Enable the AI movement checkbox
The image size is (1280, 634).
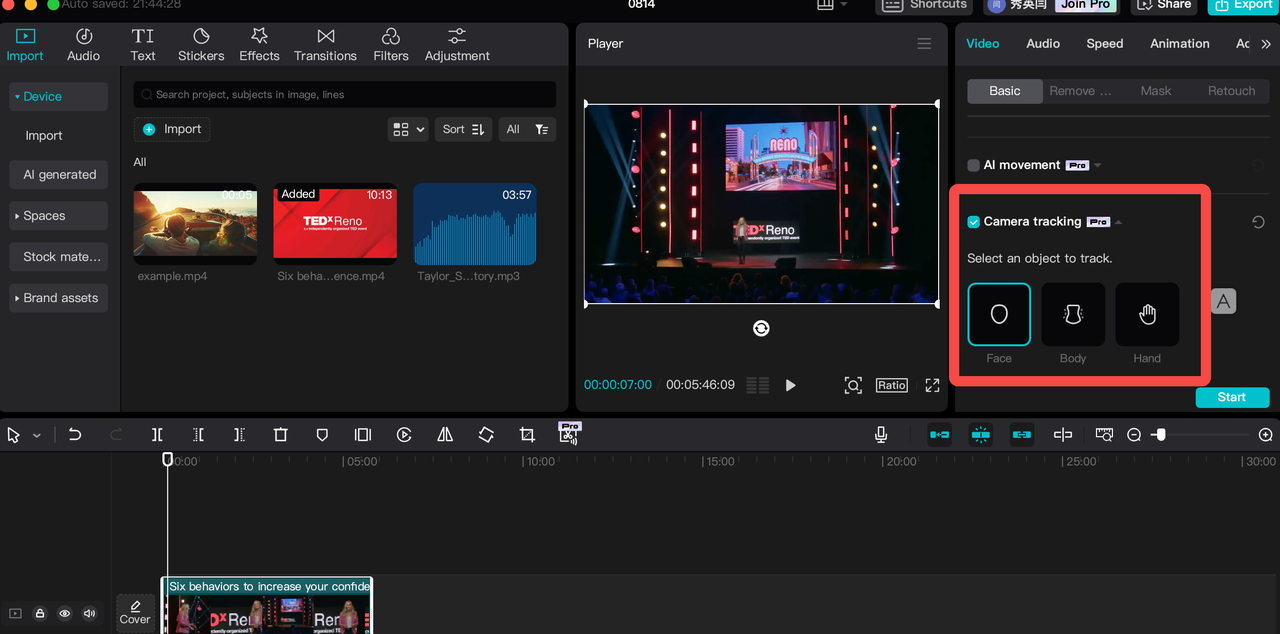point(973,165)
